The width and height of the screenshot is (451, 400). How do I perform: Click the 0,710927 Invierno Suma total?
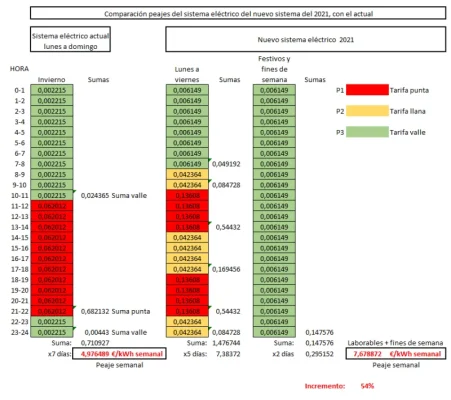(x=95, y=343)
